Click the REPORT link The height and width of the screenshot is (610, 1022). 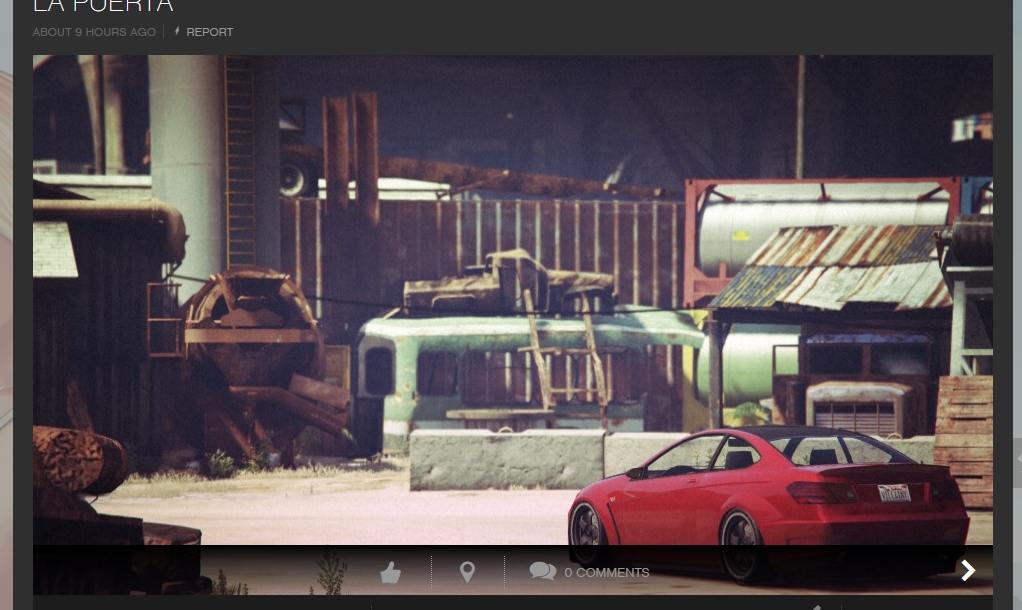[x=209, y=32]
